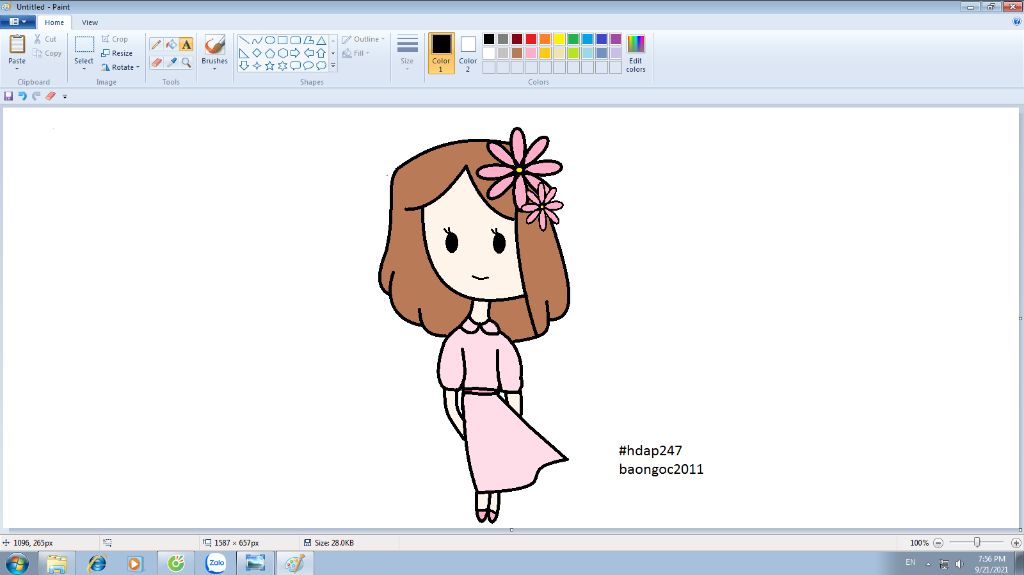Switch active slot to Color 2
The width and height of the screenshot is (1024, 575).
pos(468,52)
